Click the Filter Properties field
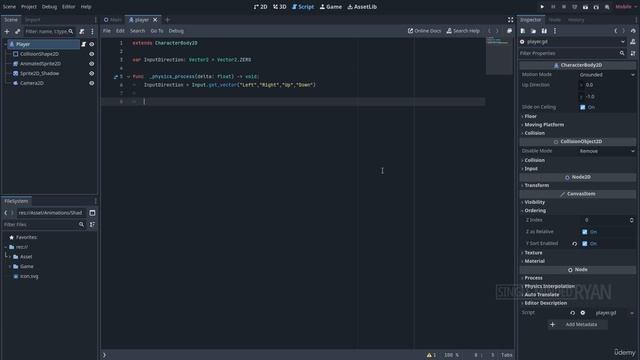 pos(573,53)
